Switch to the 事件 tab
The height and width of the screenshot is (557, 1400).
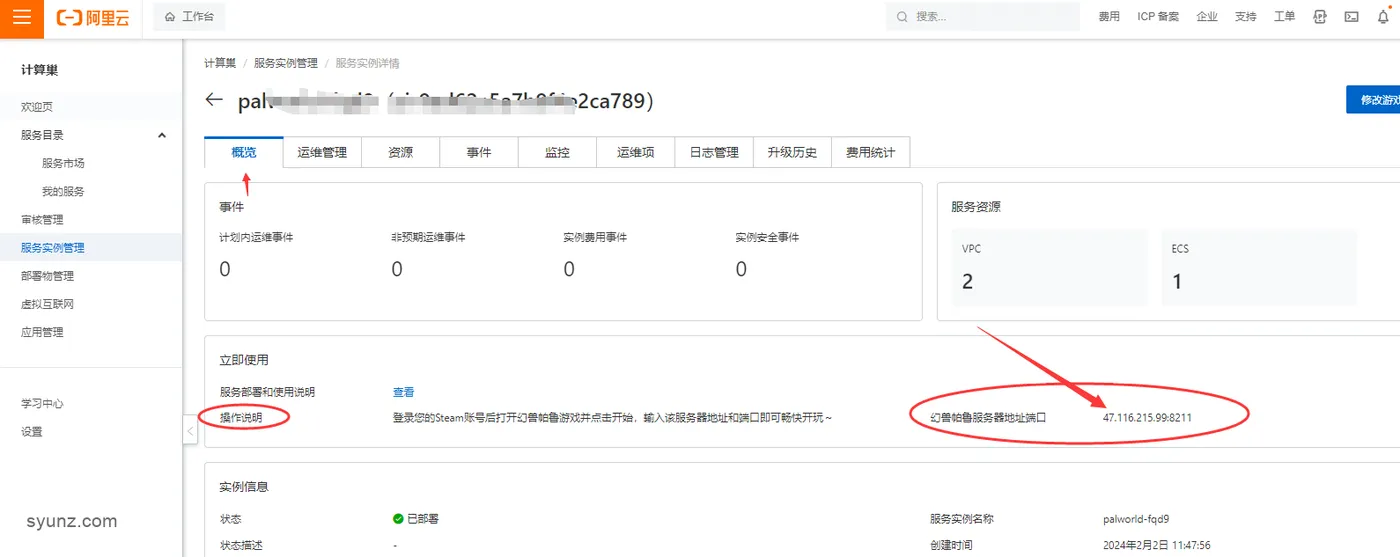[x=479, y=152]
